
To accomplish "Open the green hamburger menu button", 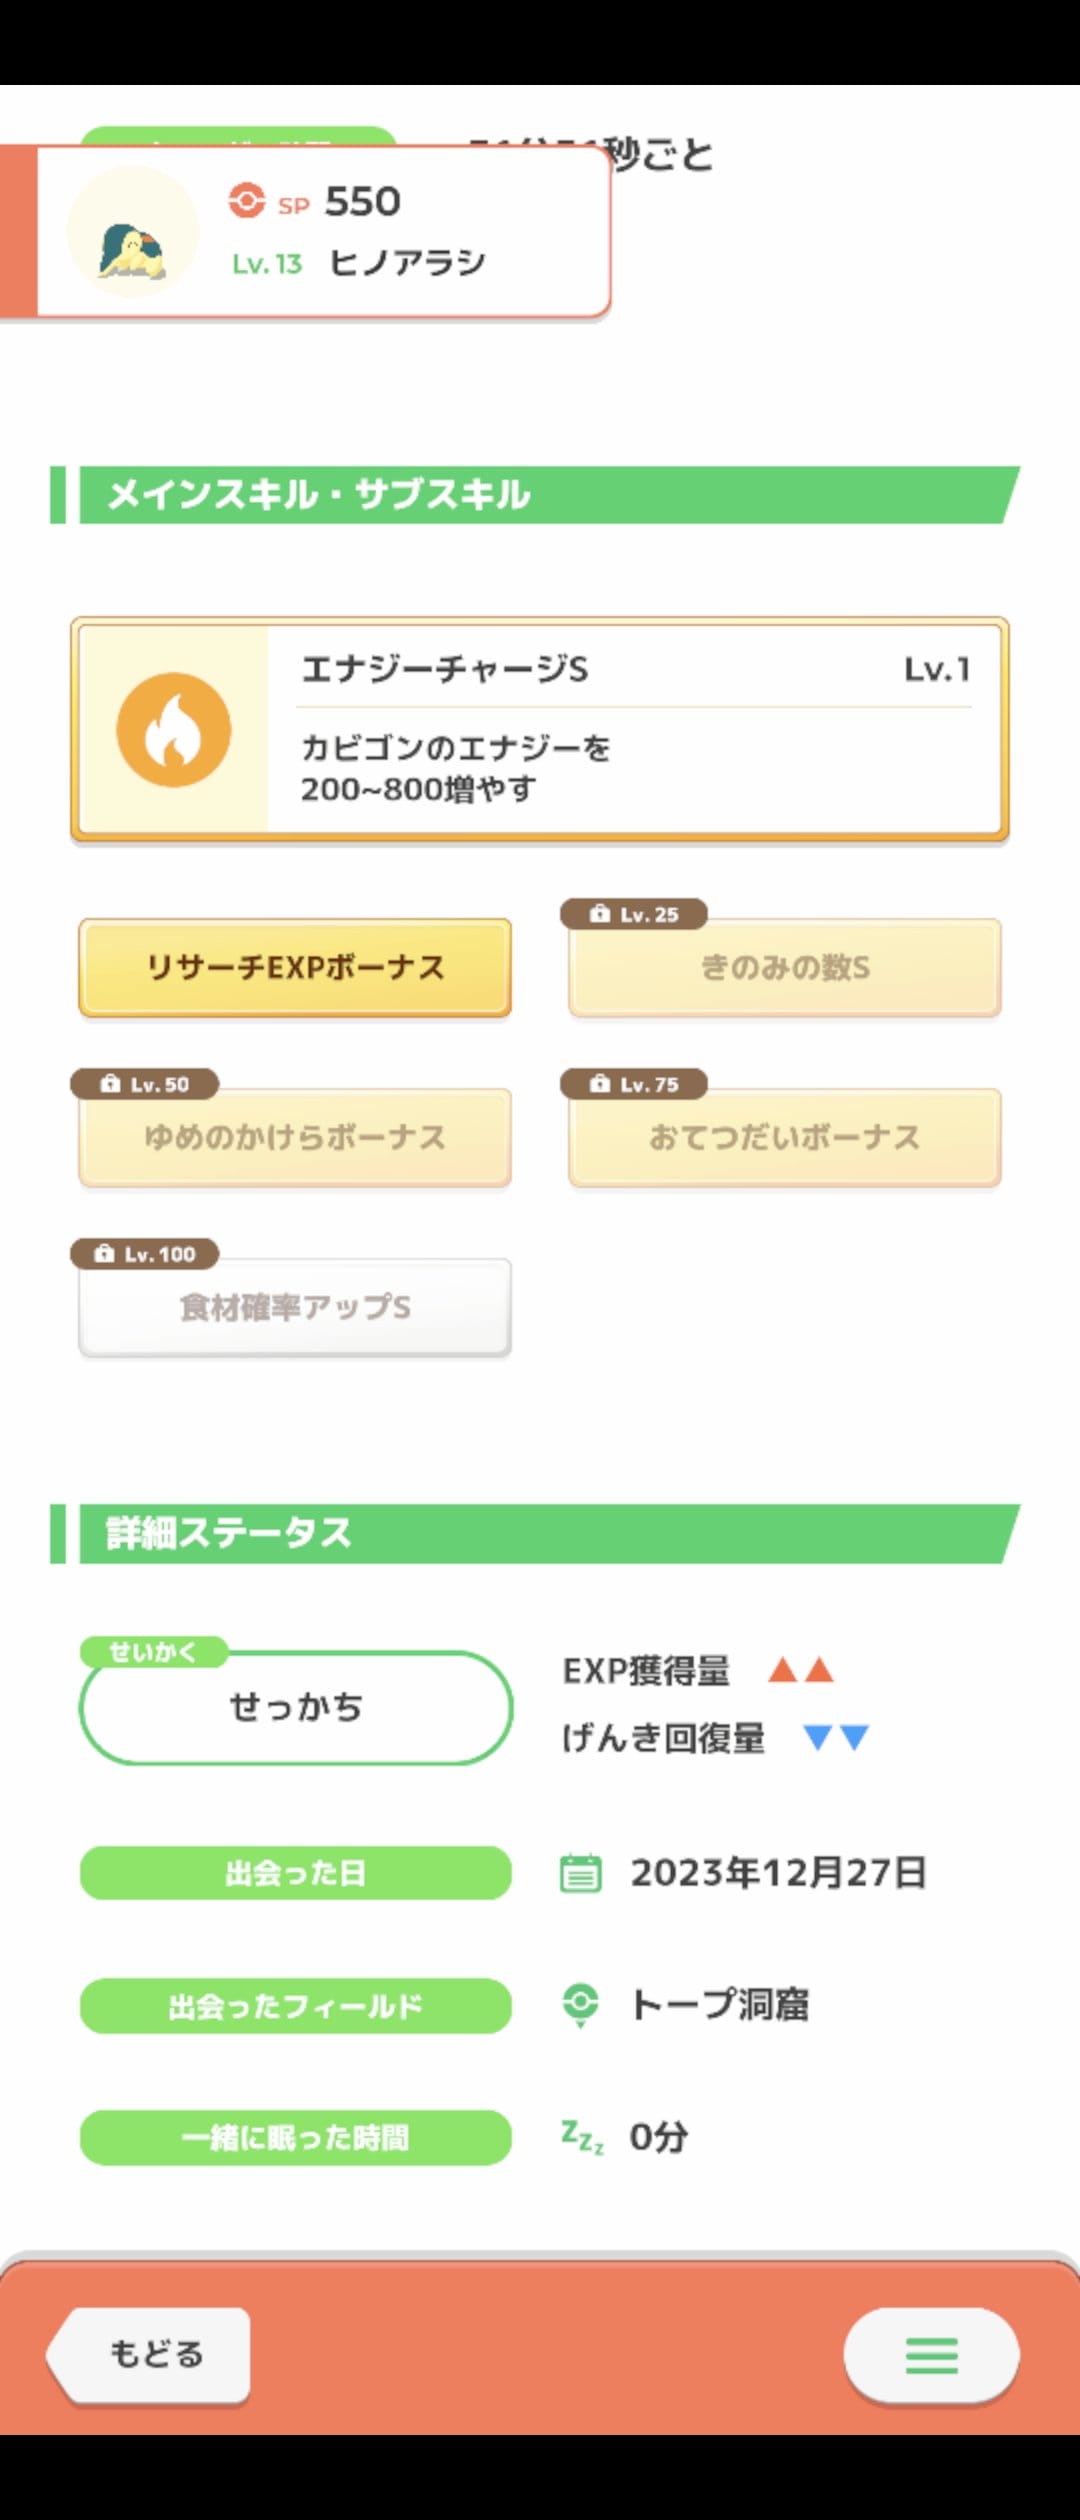I will click(x=931, y=2355).
